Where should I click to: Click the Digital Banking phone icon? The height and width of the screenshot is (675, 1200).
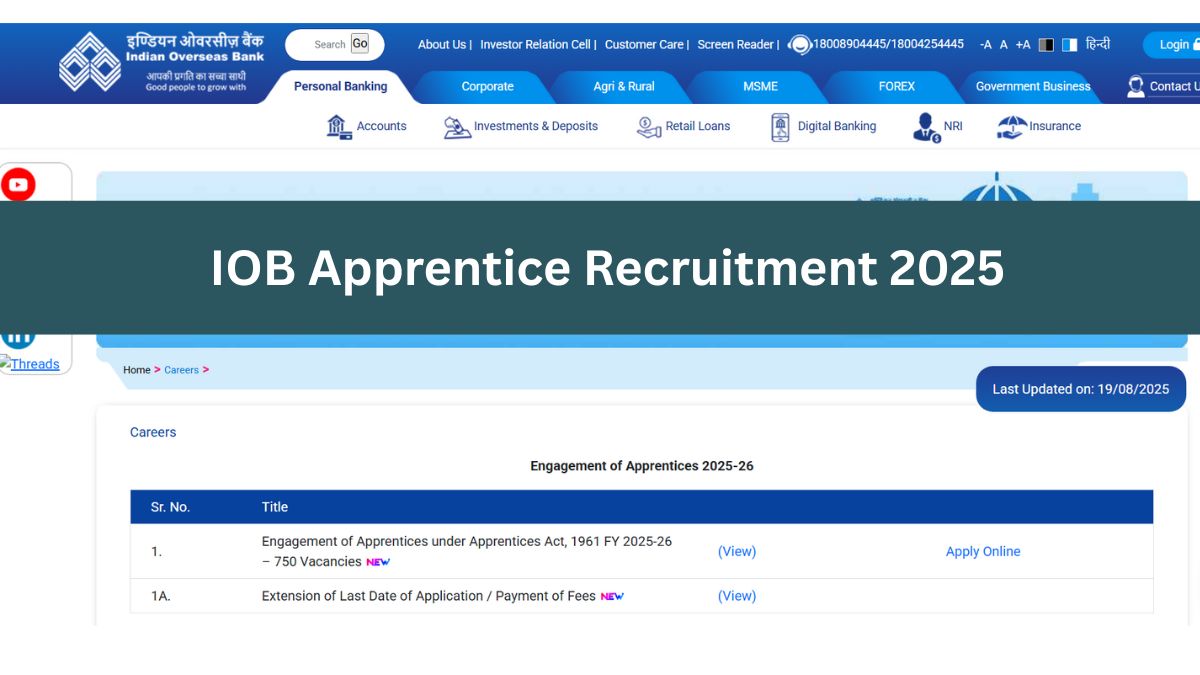pyautogui.click(x=780, y=127)
